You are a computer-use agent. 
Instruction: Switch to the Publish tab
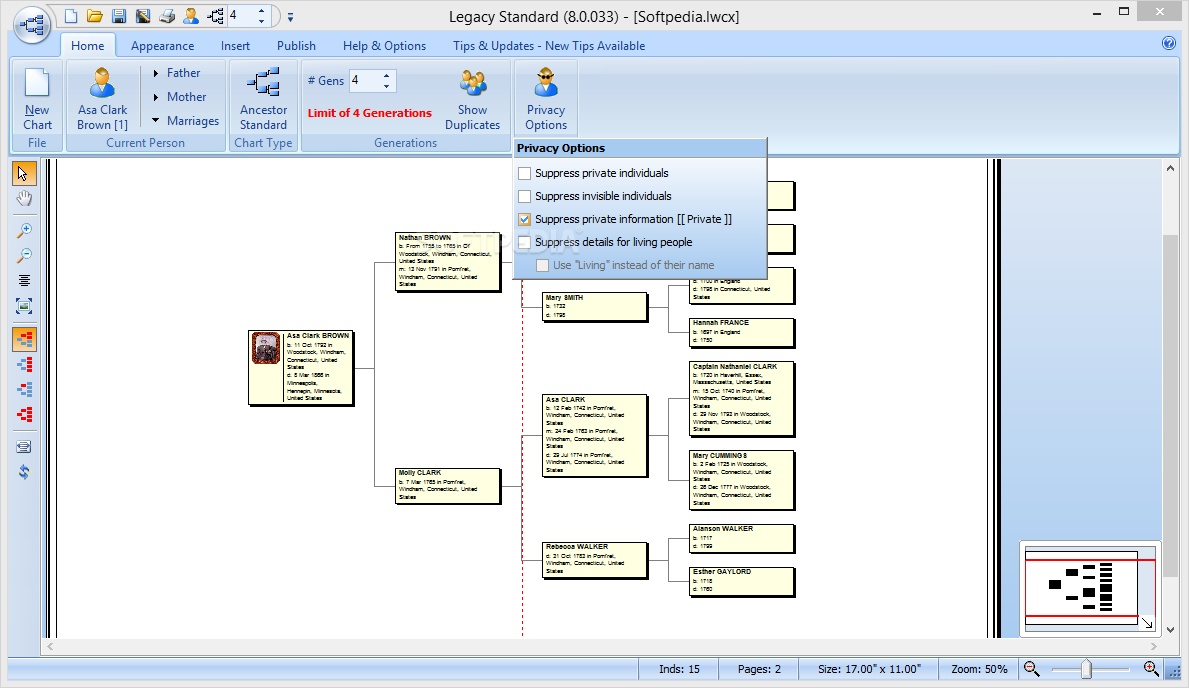296,46
